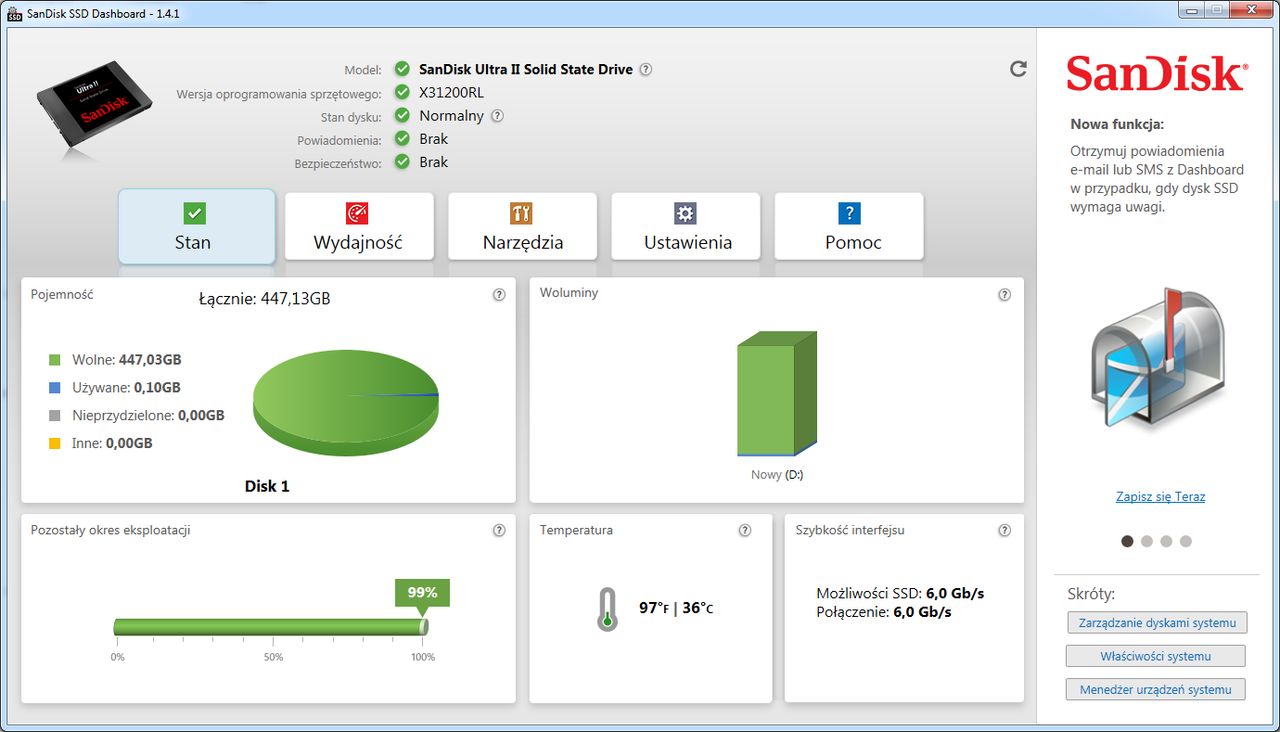Click the SSD drive image
The image size is (1280, 732).
[x=93, y=105]
